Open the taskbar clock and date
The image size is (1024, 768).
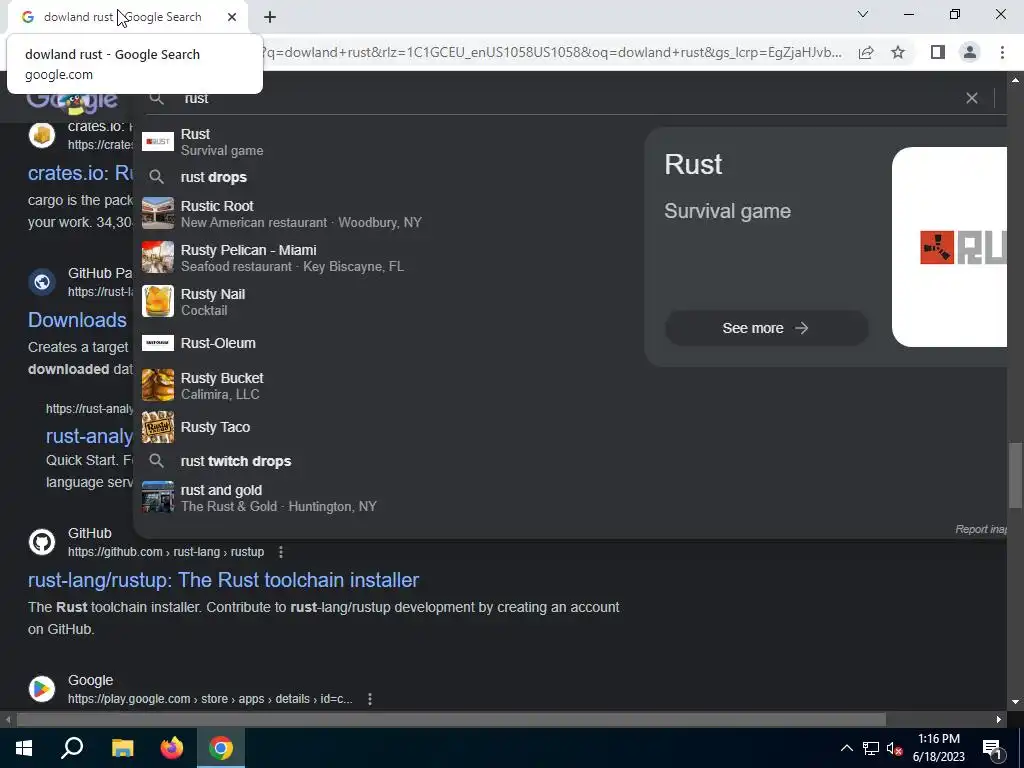(x=938, y=748)
